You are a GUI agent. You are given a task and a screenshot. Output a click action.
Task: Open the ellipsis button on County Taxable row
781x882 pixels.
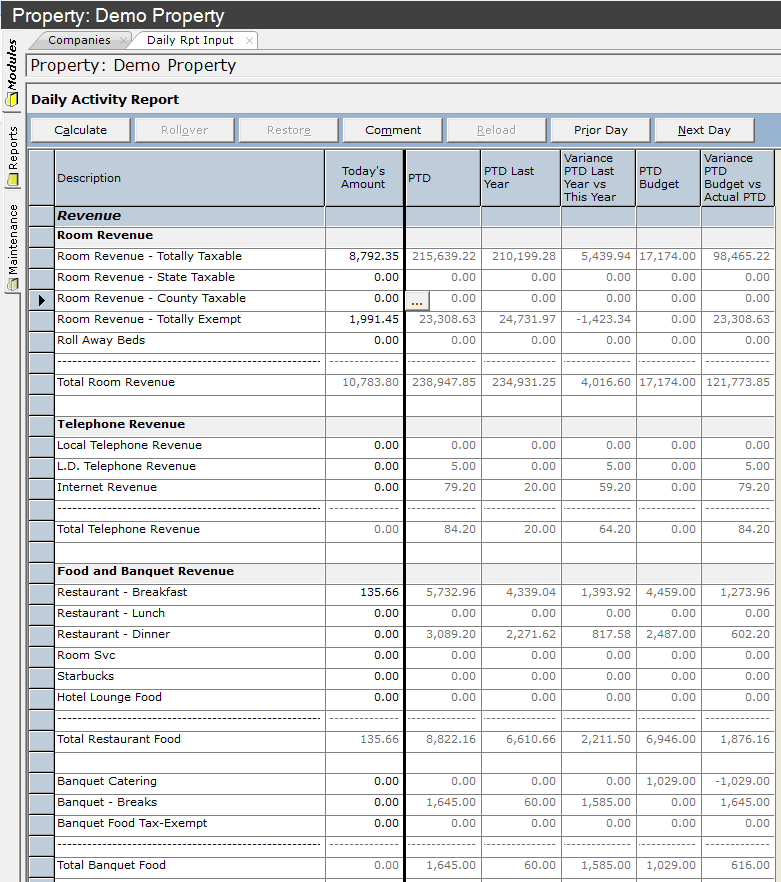[x=417, y=299]
